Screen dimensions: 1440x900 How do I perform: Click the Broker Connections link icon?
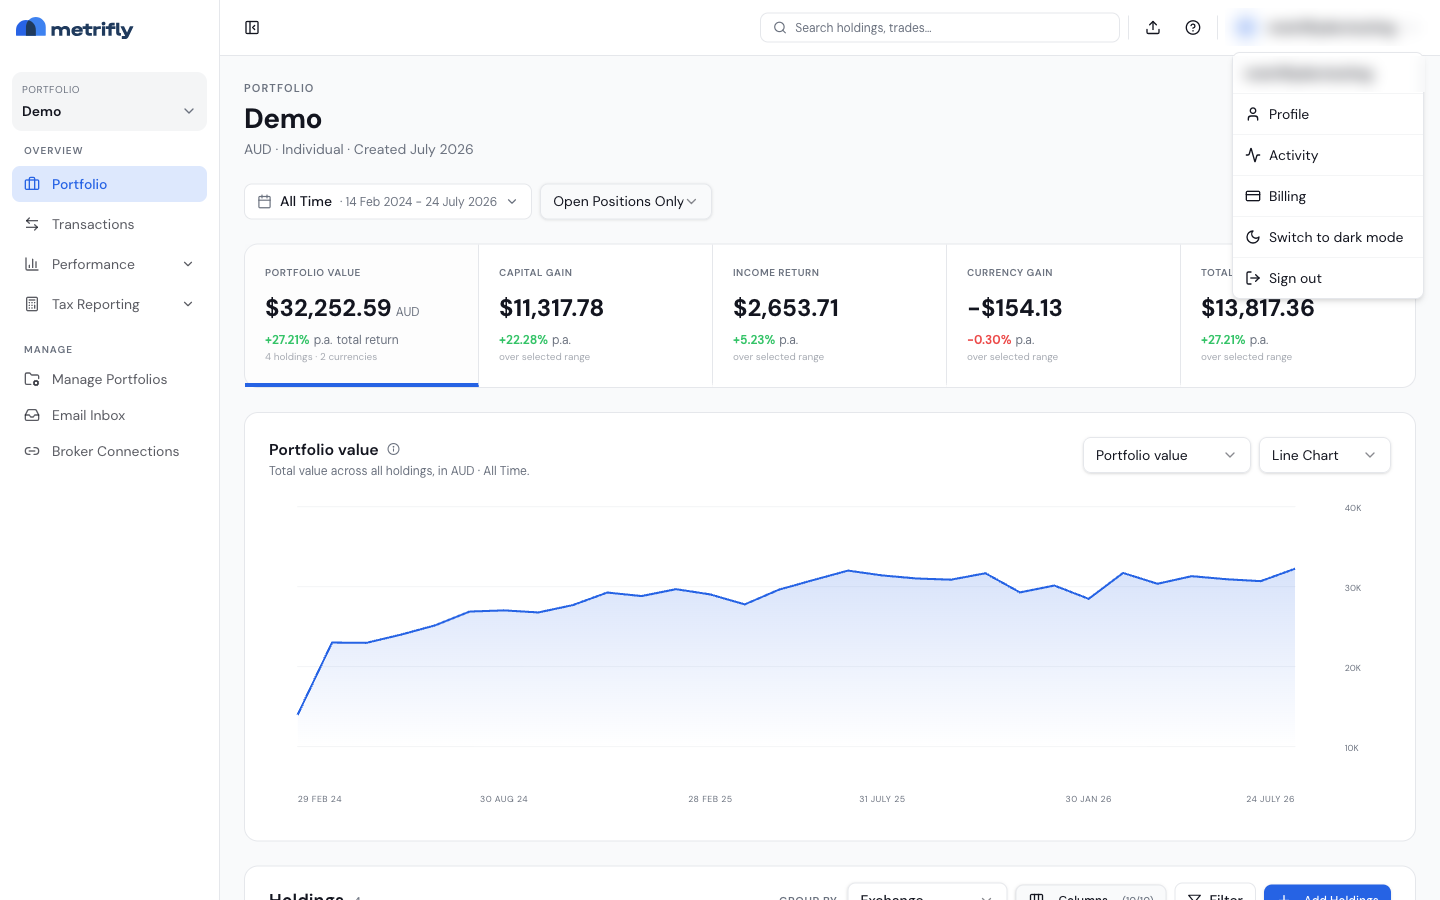tap(32, 451)
